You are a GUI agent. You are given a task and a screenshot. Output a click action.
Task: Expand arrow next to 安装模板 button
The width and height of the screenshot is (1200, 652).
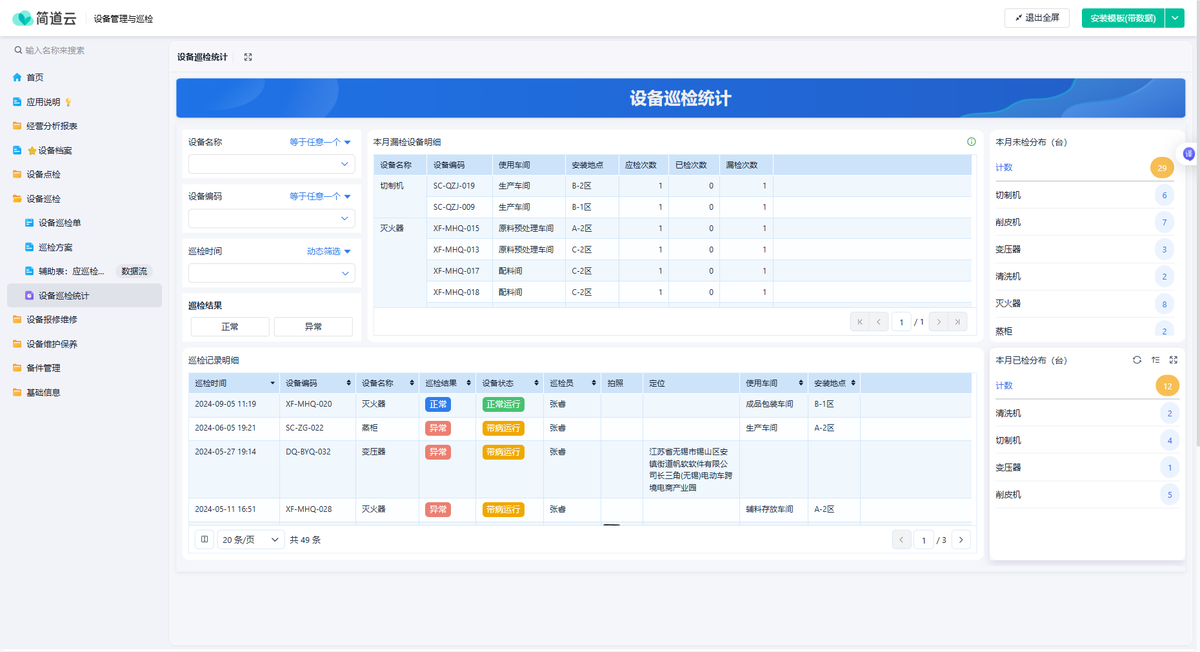tap(1175, 18)
